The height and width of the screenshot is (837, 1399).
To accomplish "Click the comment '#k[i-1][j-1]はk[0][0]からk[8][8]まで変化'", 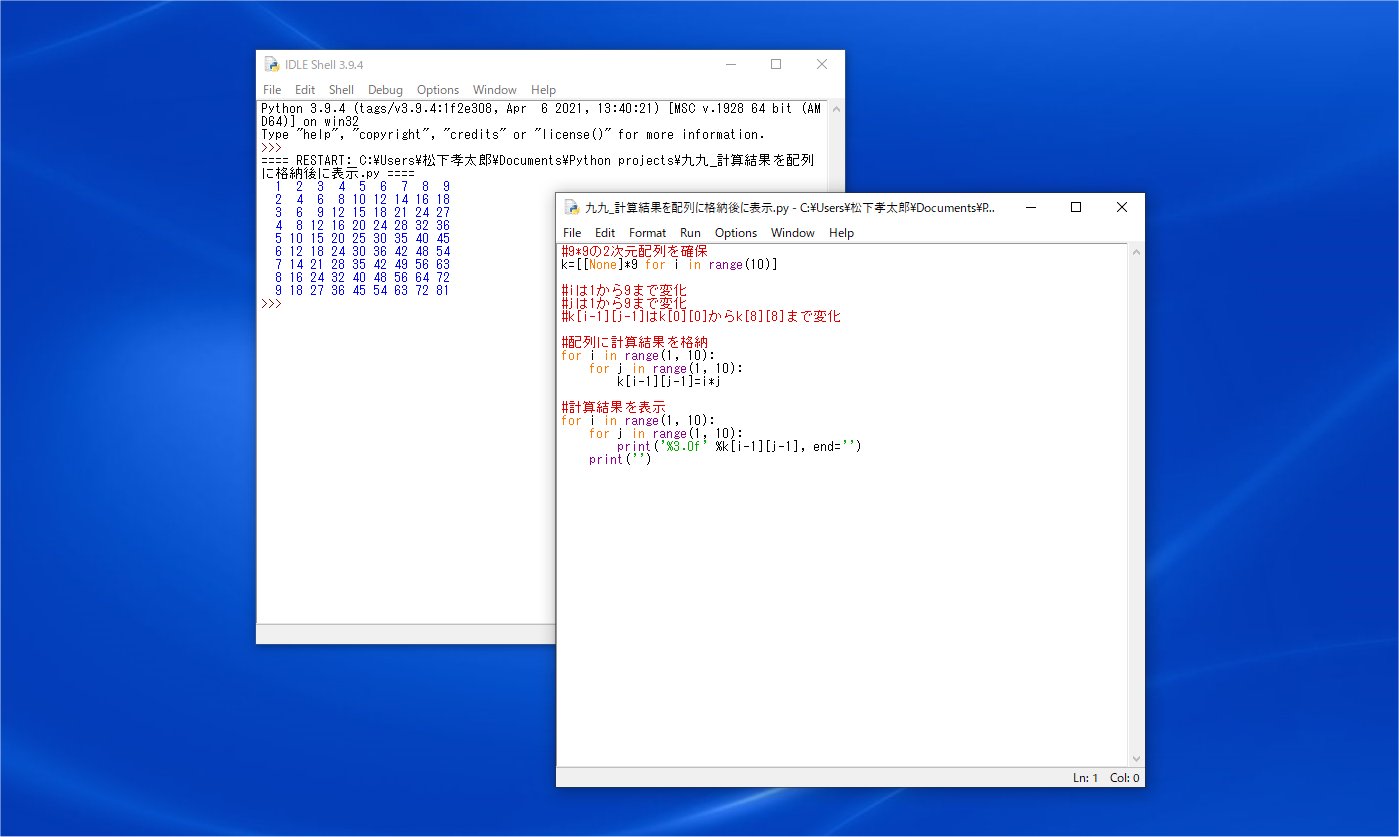I will pos(701,317).
